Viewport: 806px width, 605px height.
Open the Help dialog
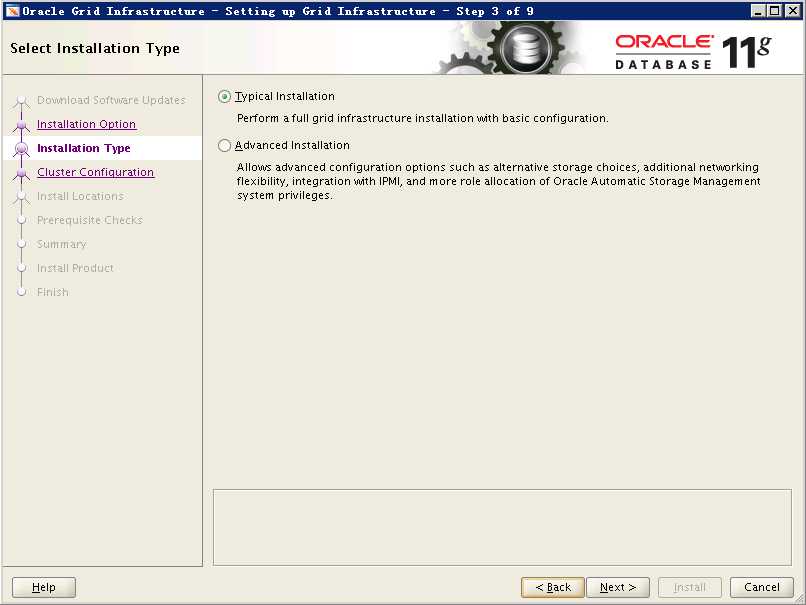click(x=44, y=587)
